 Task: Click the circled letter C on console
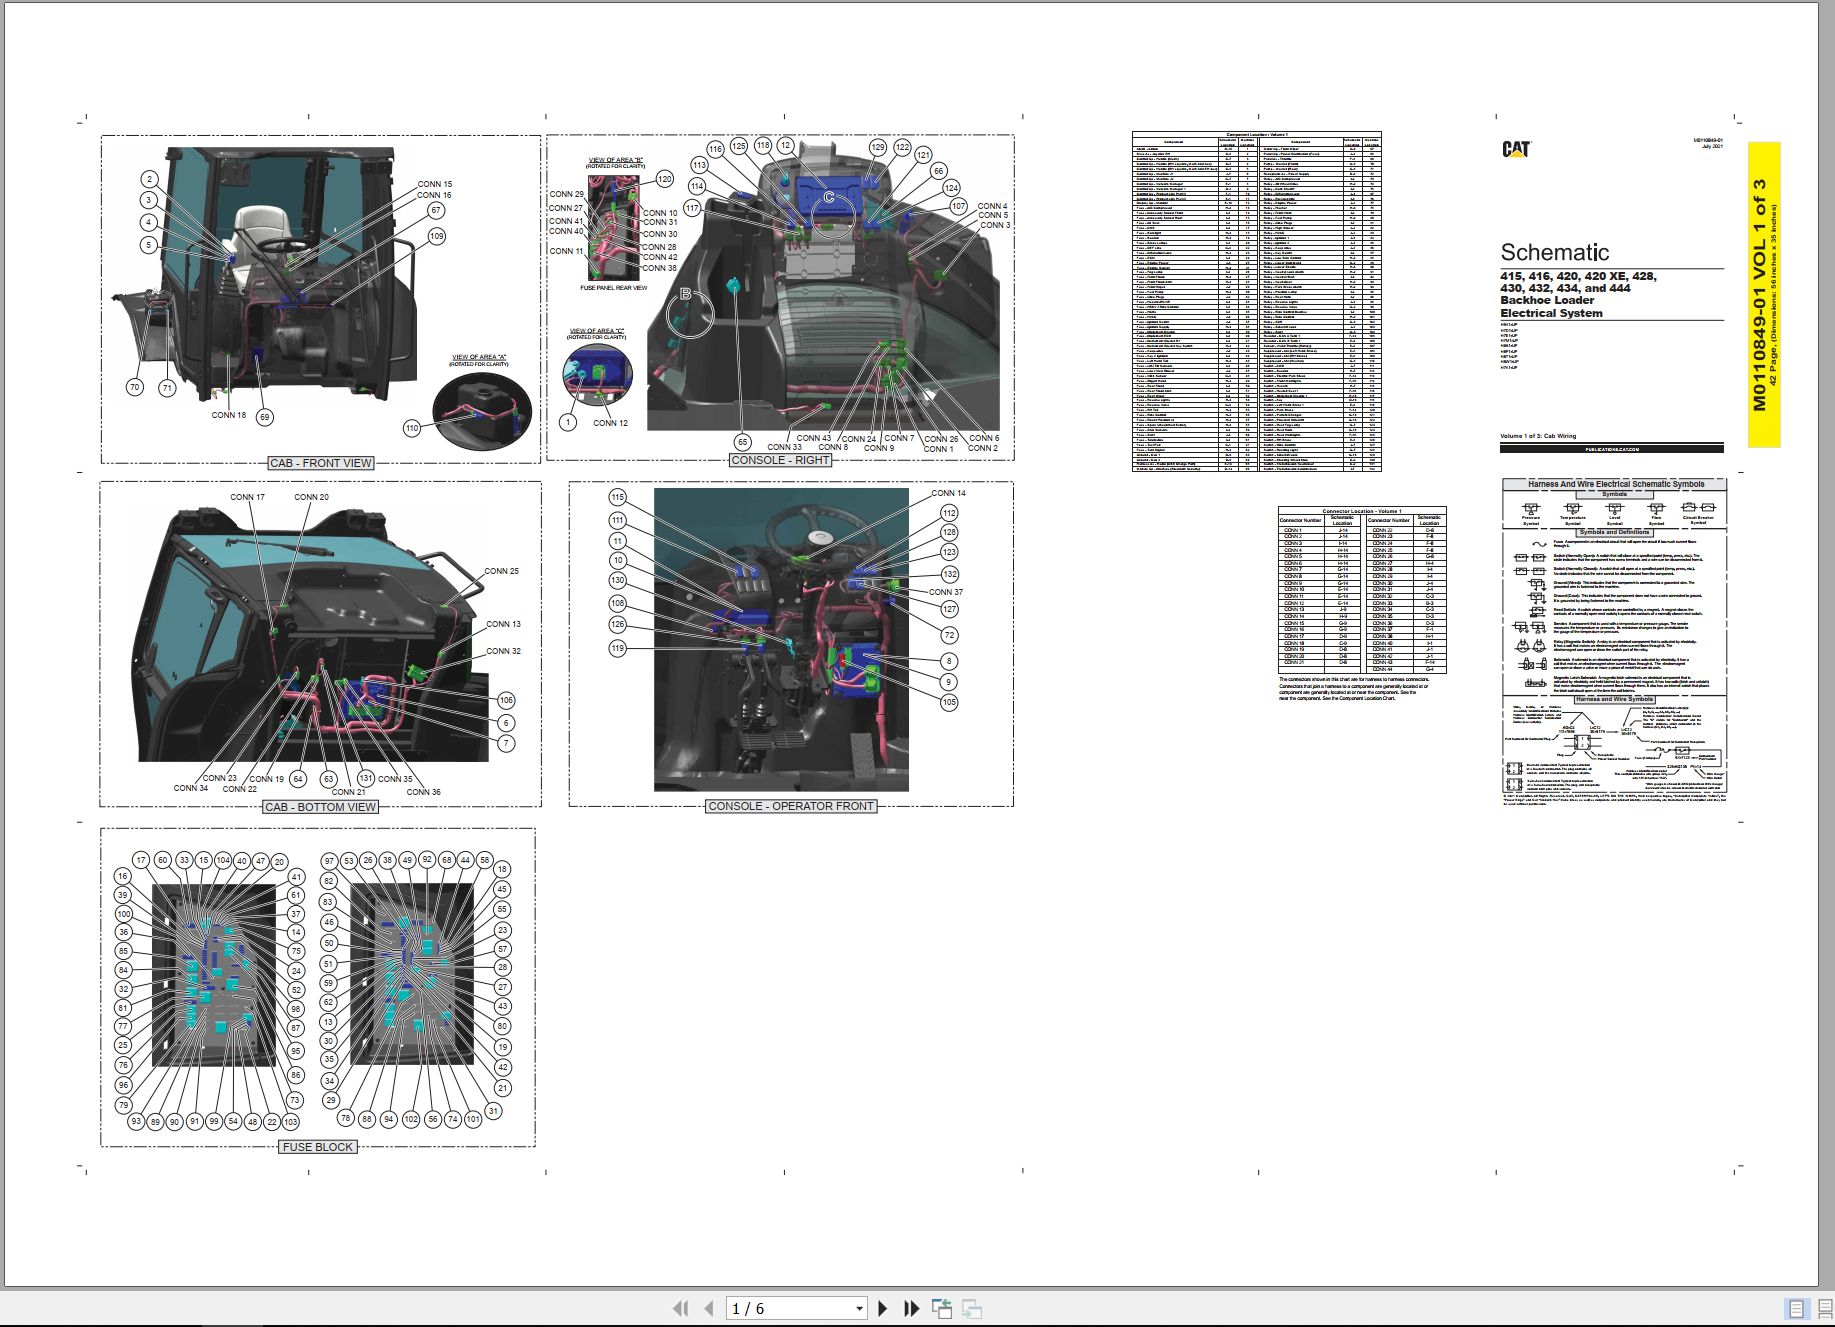[x=828, y=198]
